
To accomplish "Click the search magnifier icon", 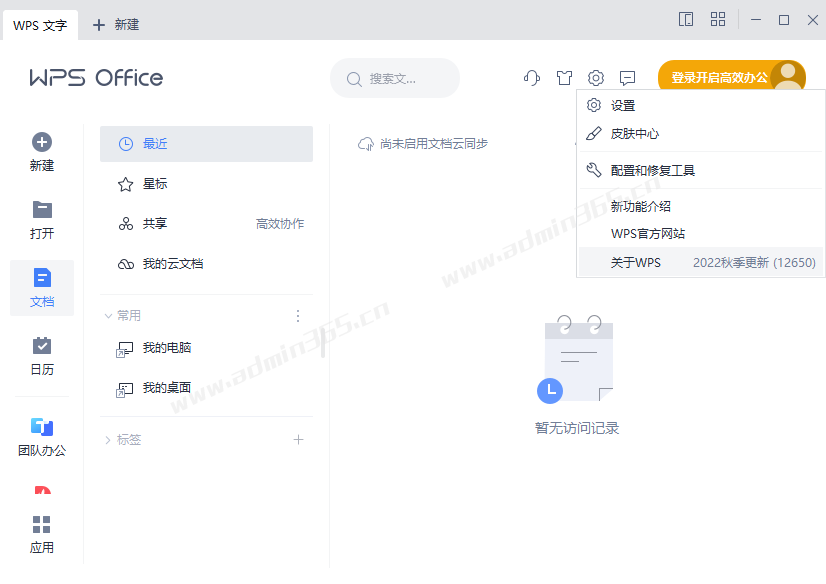I will pos(354,79).
